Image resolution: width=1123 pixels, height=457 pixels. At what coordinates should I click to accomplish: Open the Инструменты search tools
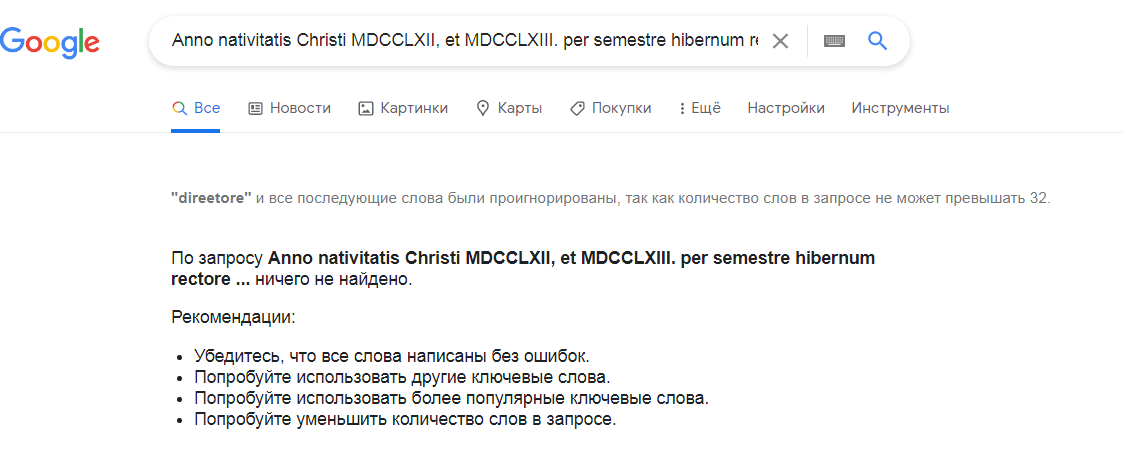[900, 108]
